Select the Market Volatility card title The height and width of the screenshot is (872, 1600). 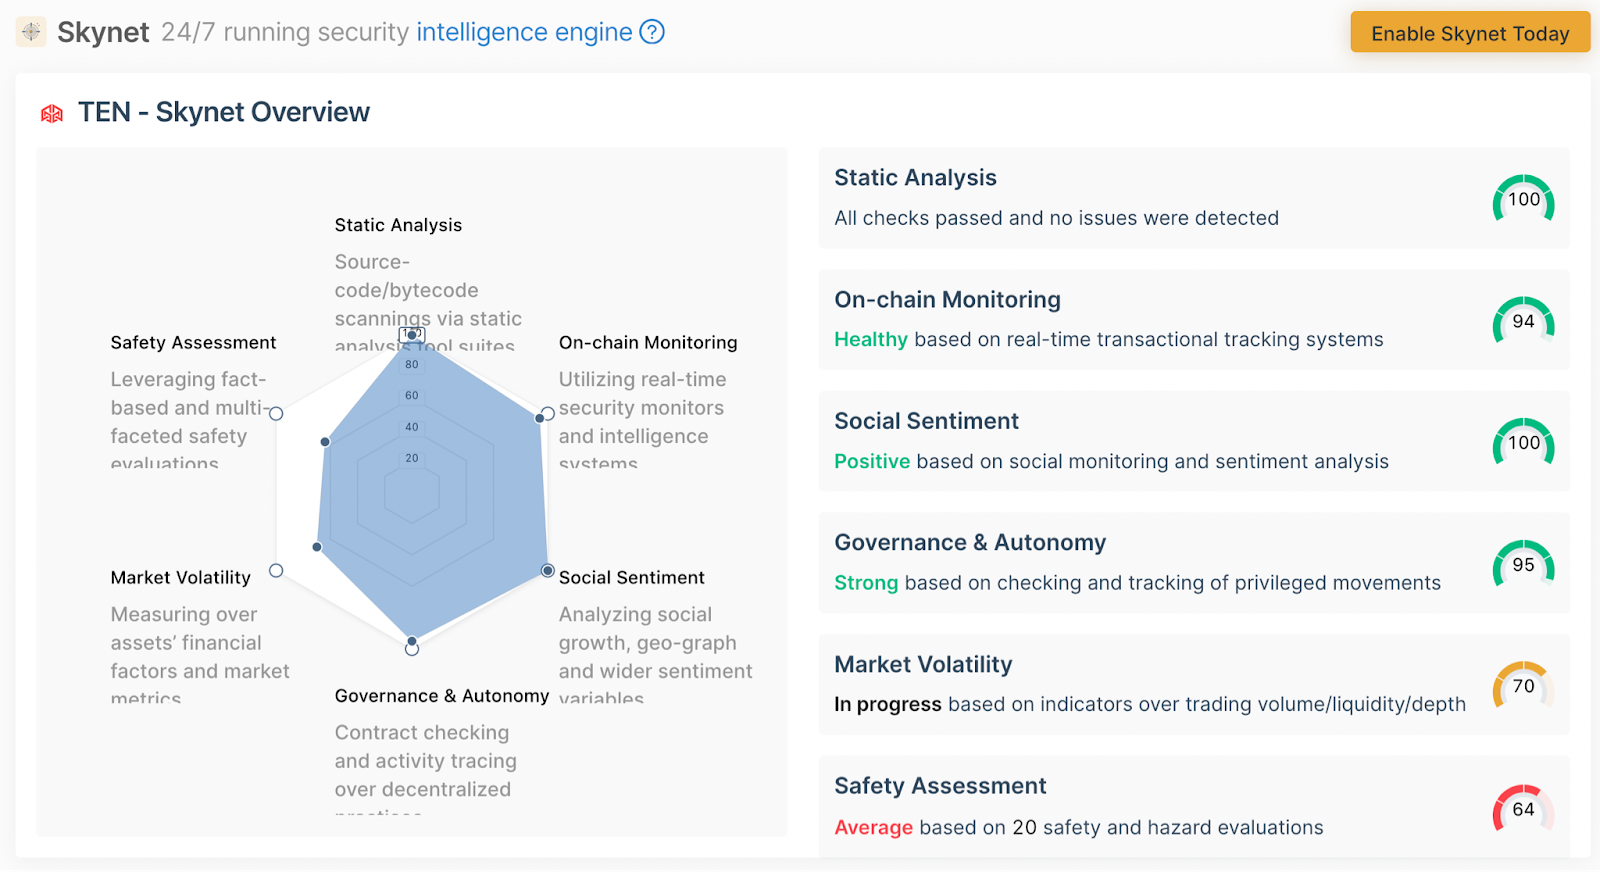point(923,665)
